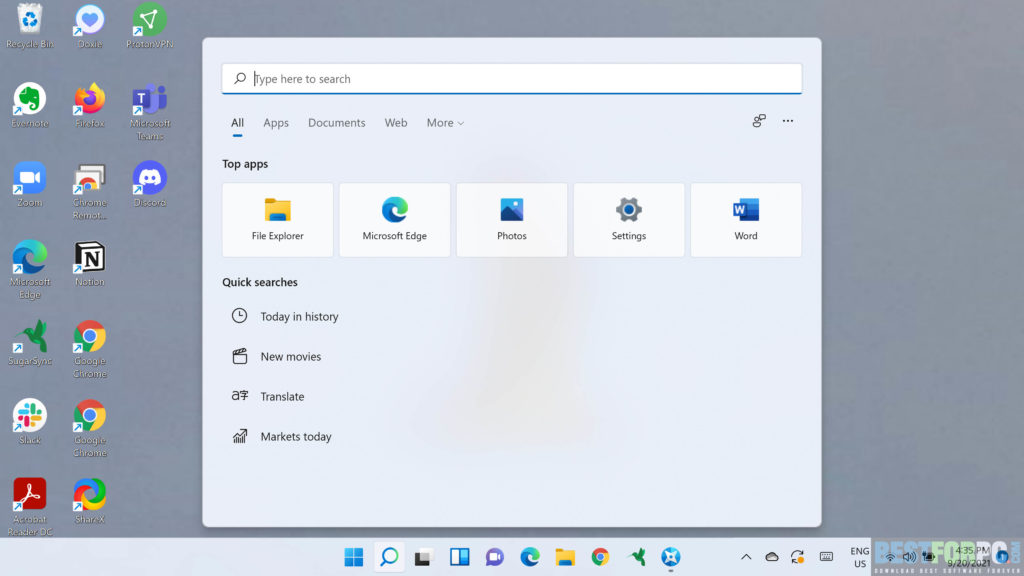Open Task View from the taskbar
Viewport: 1024px width, 576px height.
click(424, 557)
